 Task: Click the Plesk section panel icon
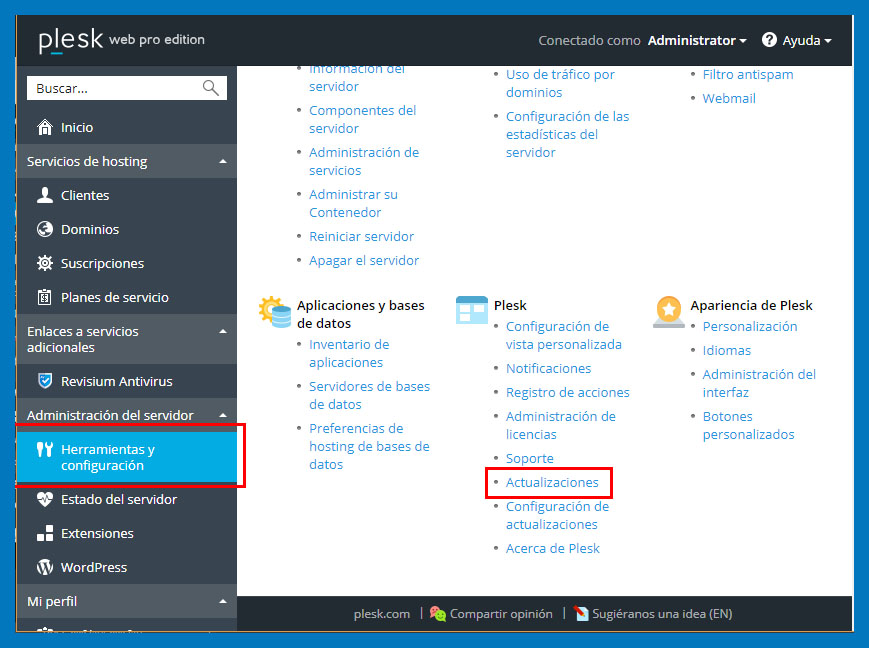coord(472,309)
